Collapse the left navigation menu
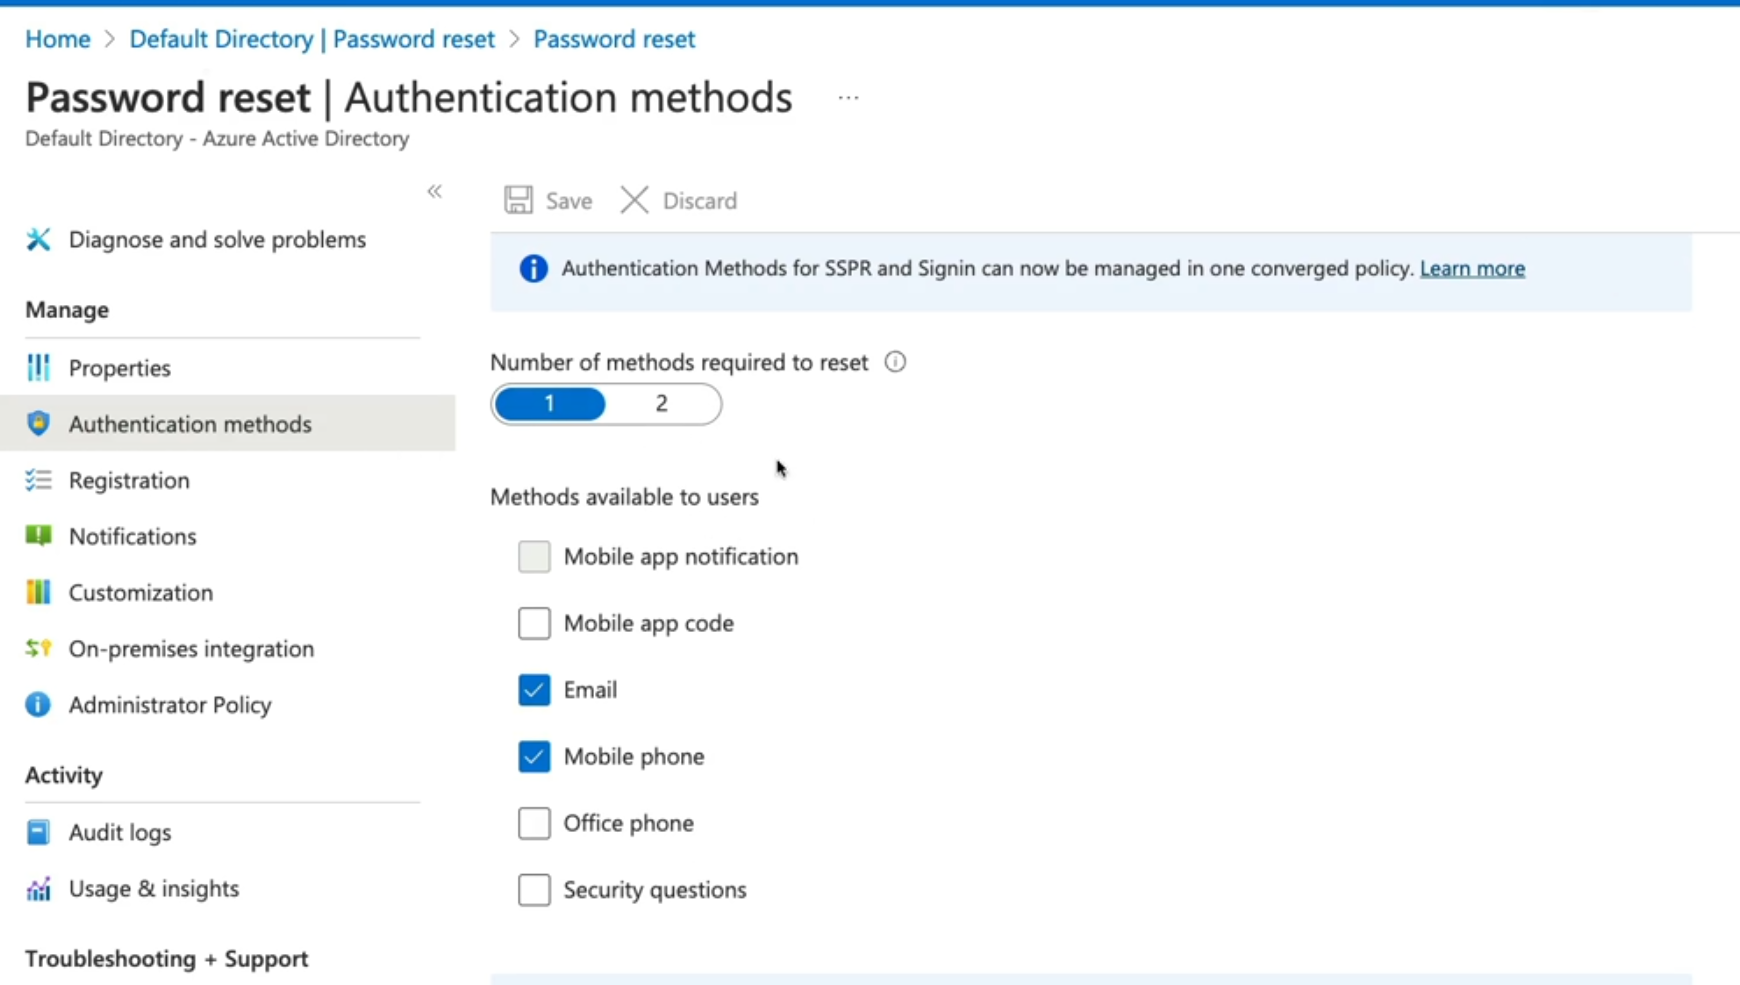The image size is (1740, 985). (x=434, y=191)
